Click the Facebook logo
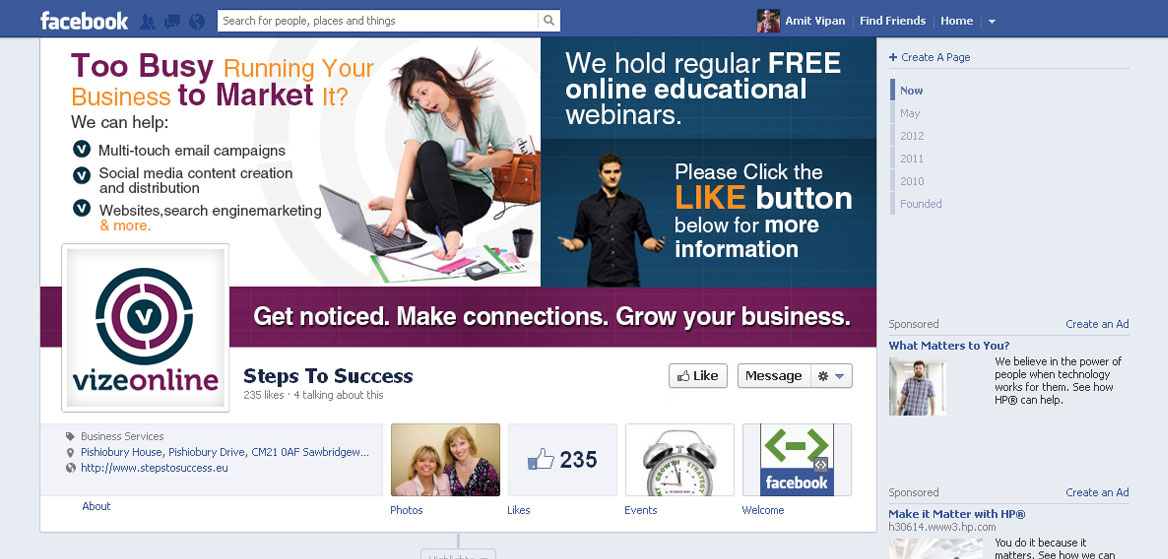 (84, 21)
